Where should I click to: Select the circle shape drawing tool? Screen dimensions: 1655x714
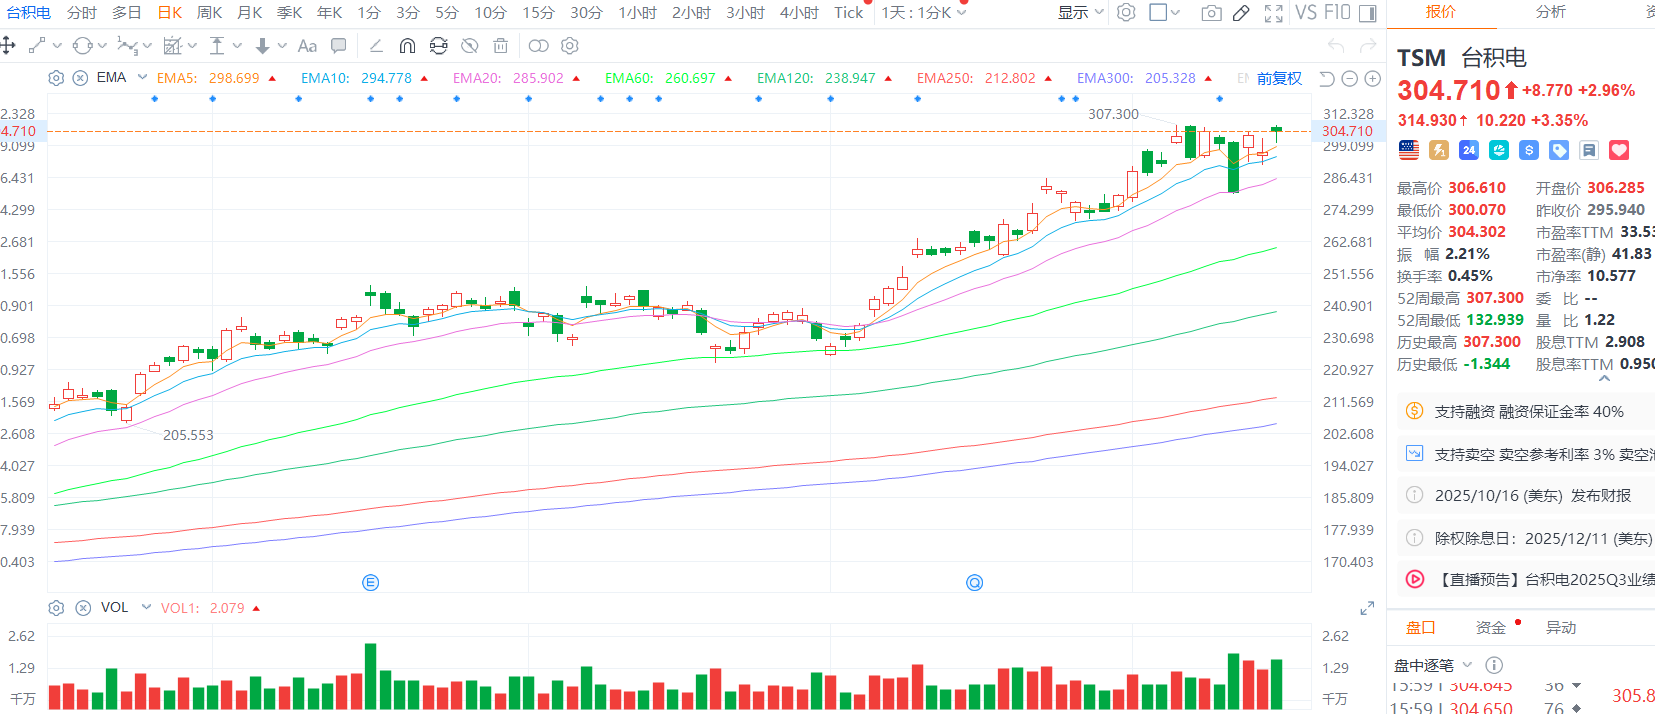tap(83, 45)
